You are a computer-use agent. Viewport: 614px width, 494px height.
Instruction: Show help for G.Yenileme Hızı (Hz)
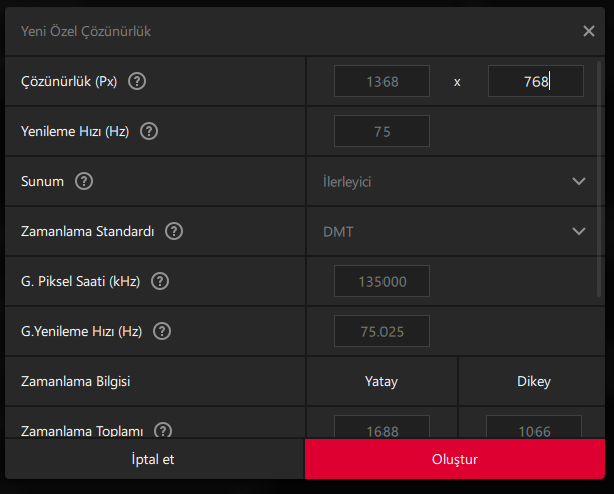click(162, 331)
